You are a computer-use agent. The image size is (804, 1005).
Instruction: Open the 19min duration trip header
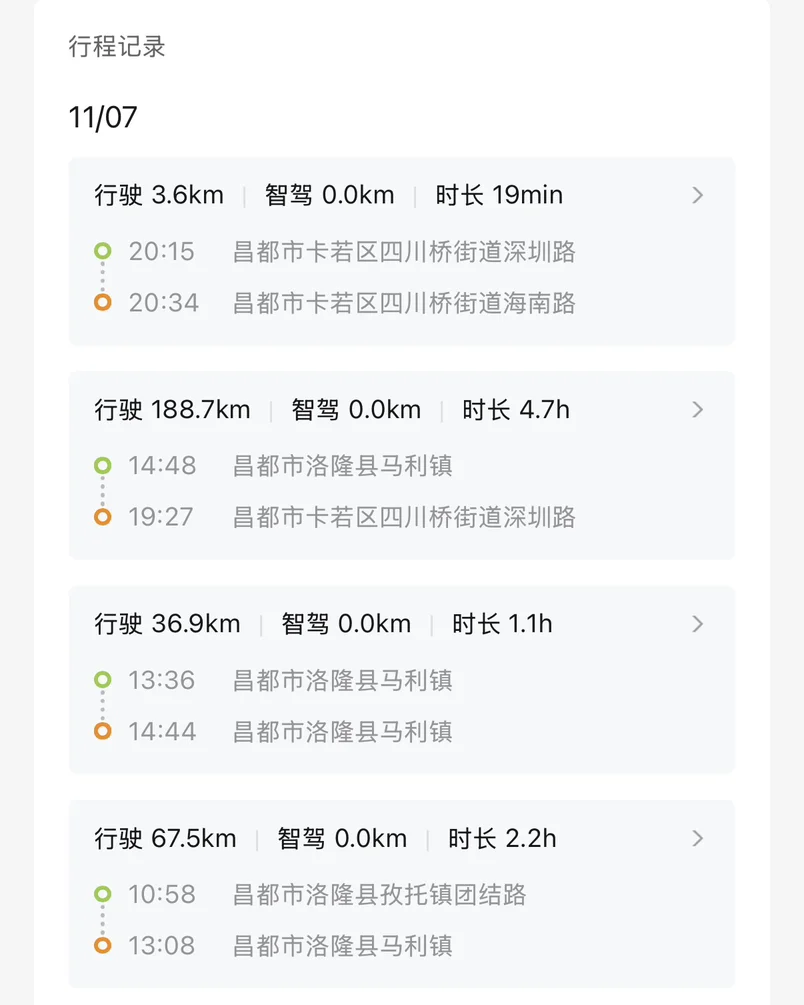499,195
